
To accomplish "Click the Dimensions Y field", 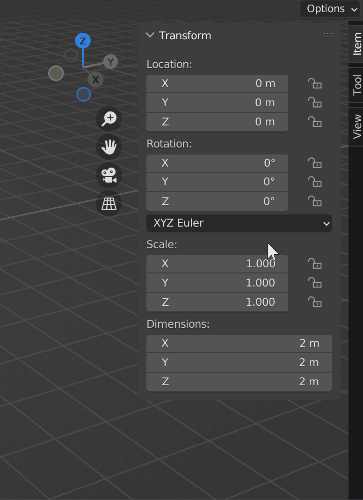I will pyautogui.click(x=239, y=362).
